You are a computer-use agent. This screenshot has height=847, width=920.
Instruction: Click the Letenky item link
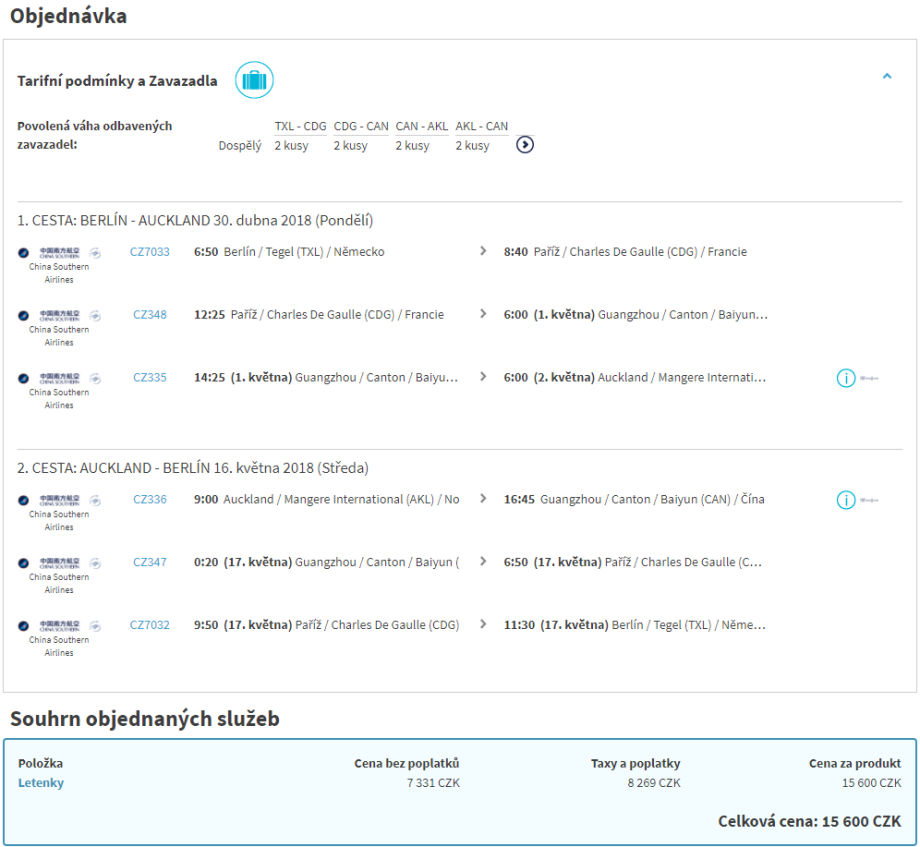tap(41, 783)
